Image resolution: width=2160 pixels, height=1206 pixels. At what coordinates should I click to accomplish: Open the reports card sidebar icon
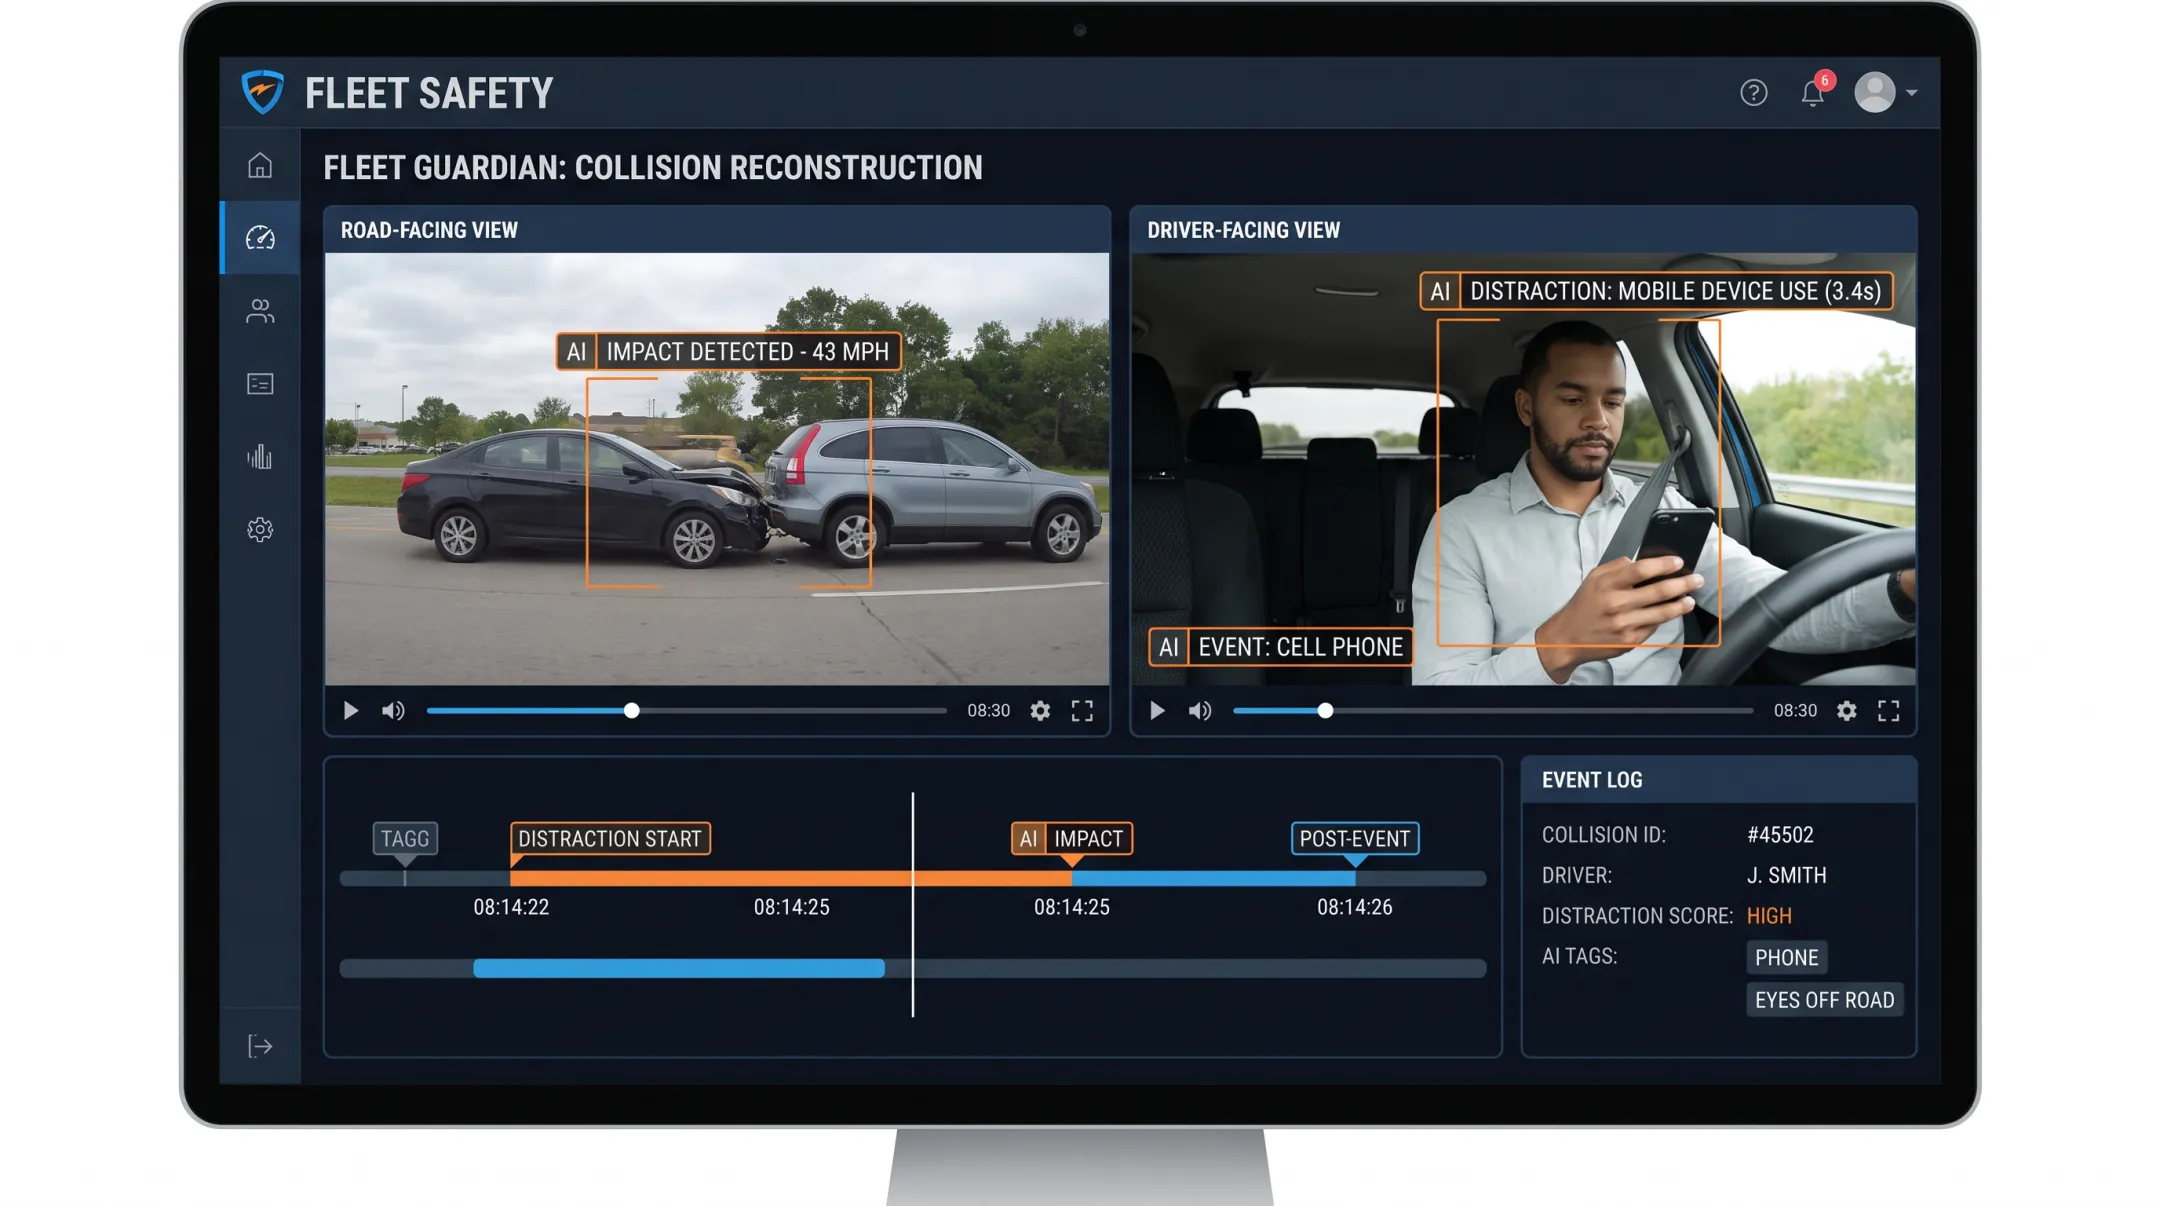(260, 384)
